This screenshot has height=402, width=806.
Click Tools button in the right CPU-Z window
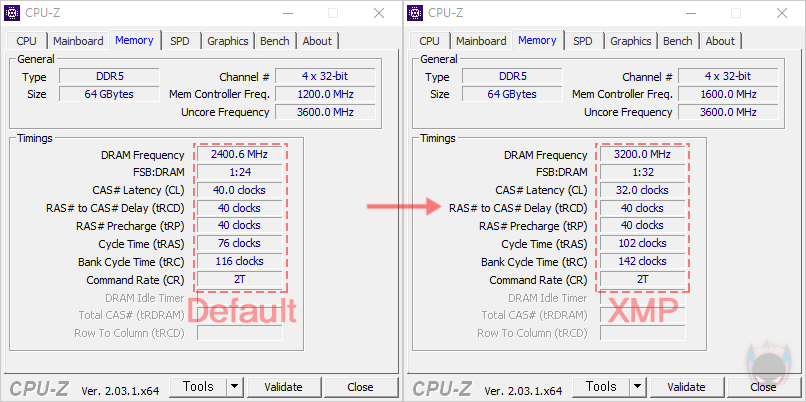pyautogui.click(x=601, y=387)
